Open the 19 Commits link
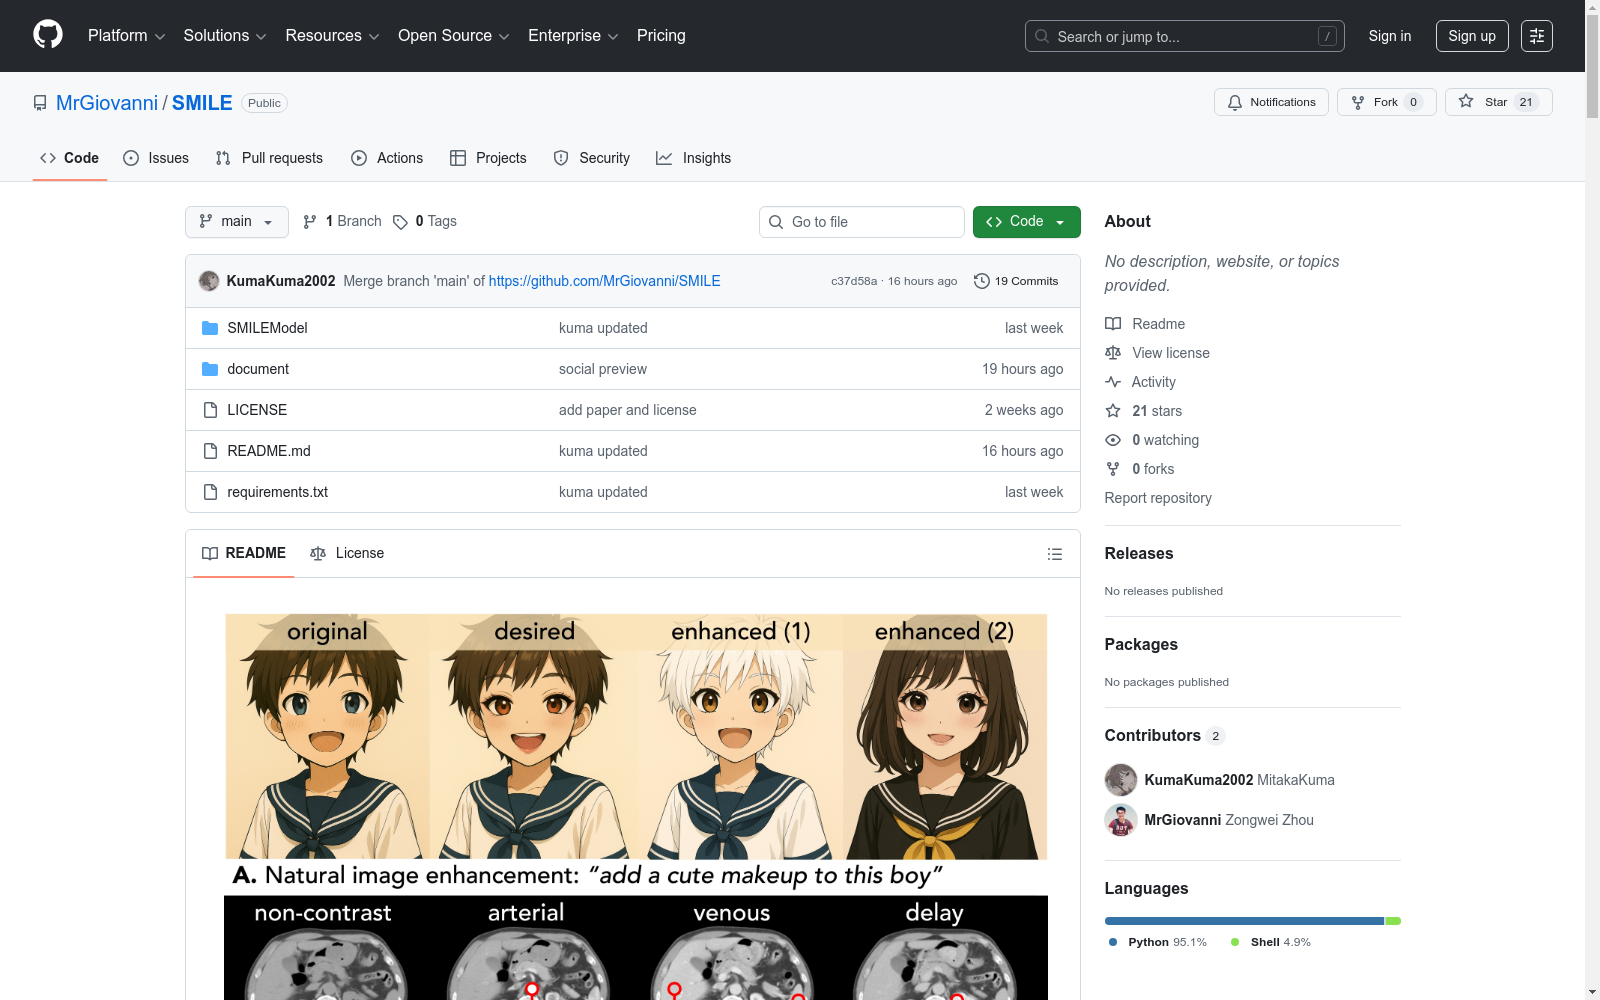1600x1000 pixels. coord(1016,281)
